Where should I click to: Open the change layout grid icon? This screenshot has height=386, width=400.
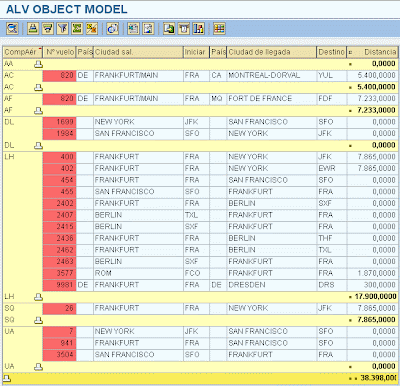(x=219, y=28)
